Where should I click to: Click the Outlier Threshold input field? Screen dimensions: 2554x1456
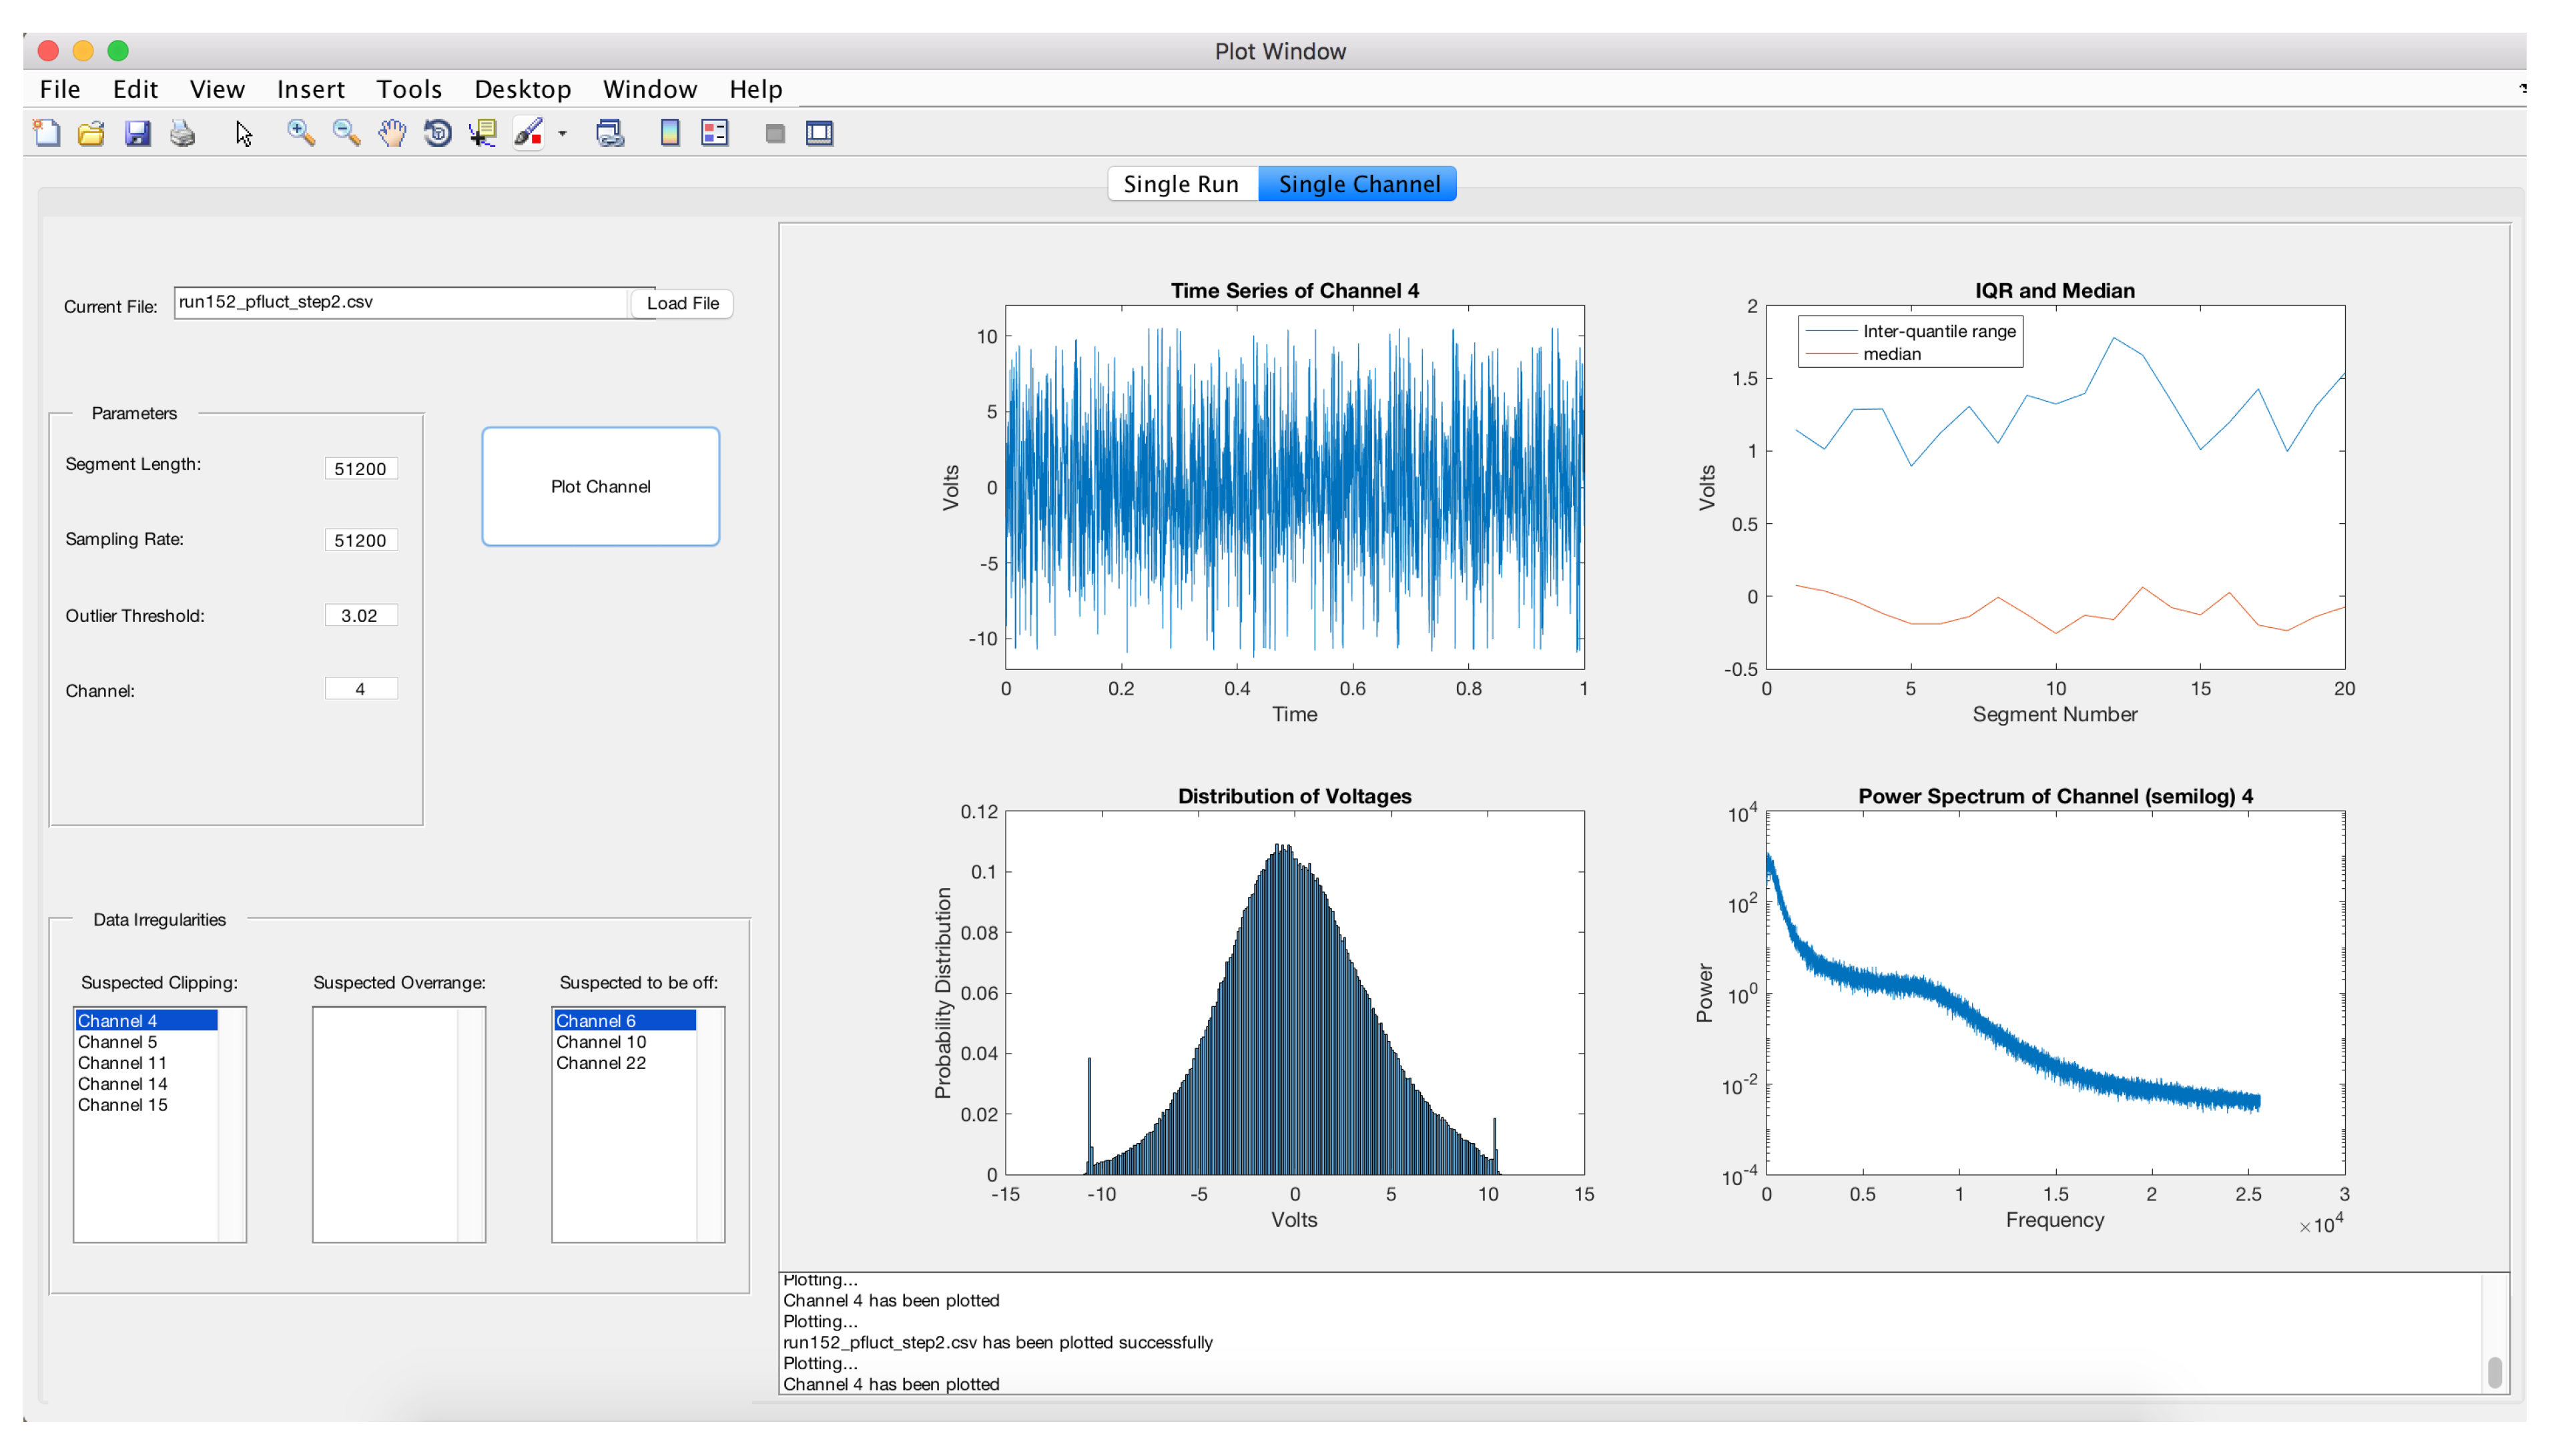(x=360, y=616)
